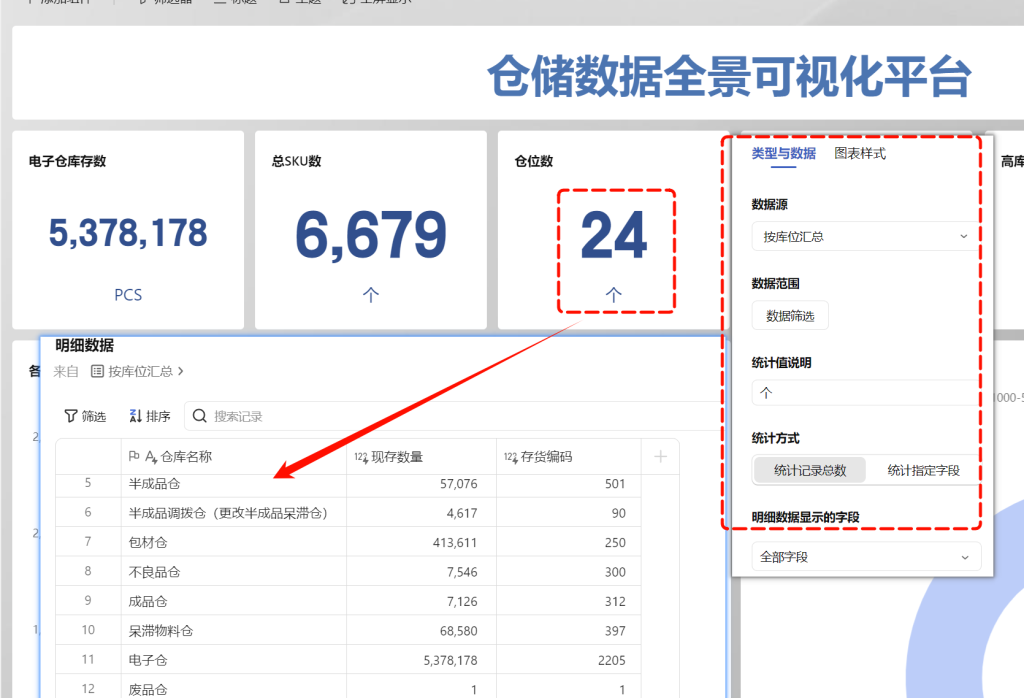Click the 数据筛选 button
The width and height of the screenshot is (1024, 698).
[790, 316]
